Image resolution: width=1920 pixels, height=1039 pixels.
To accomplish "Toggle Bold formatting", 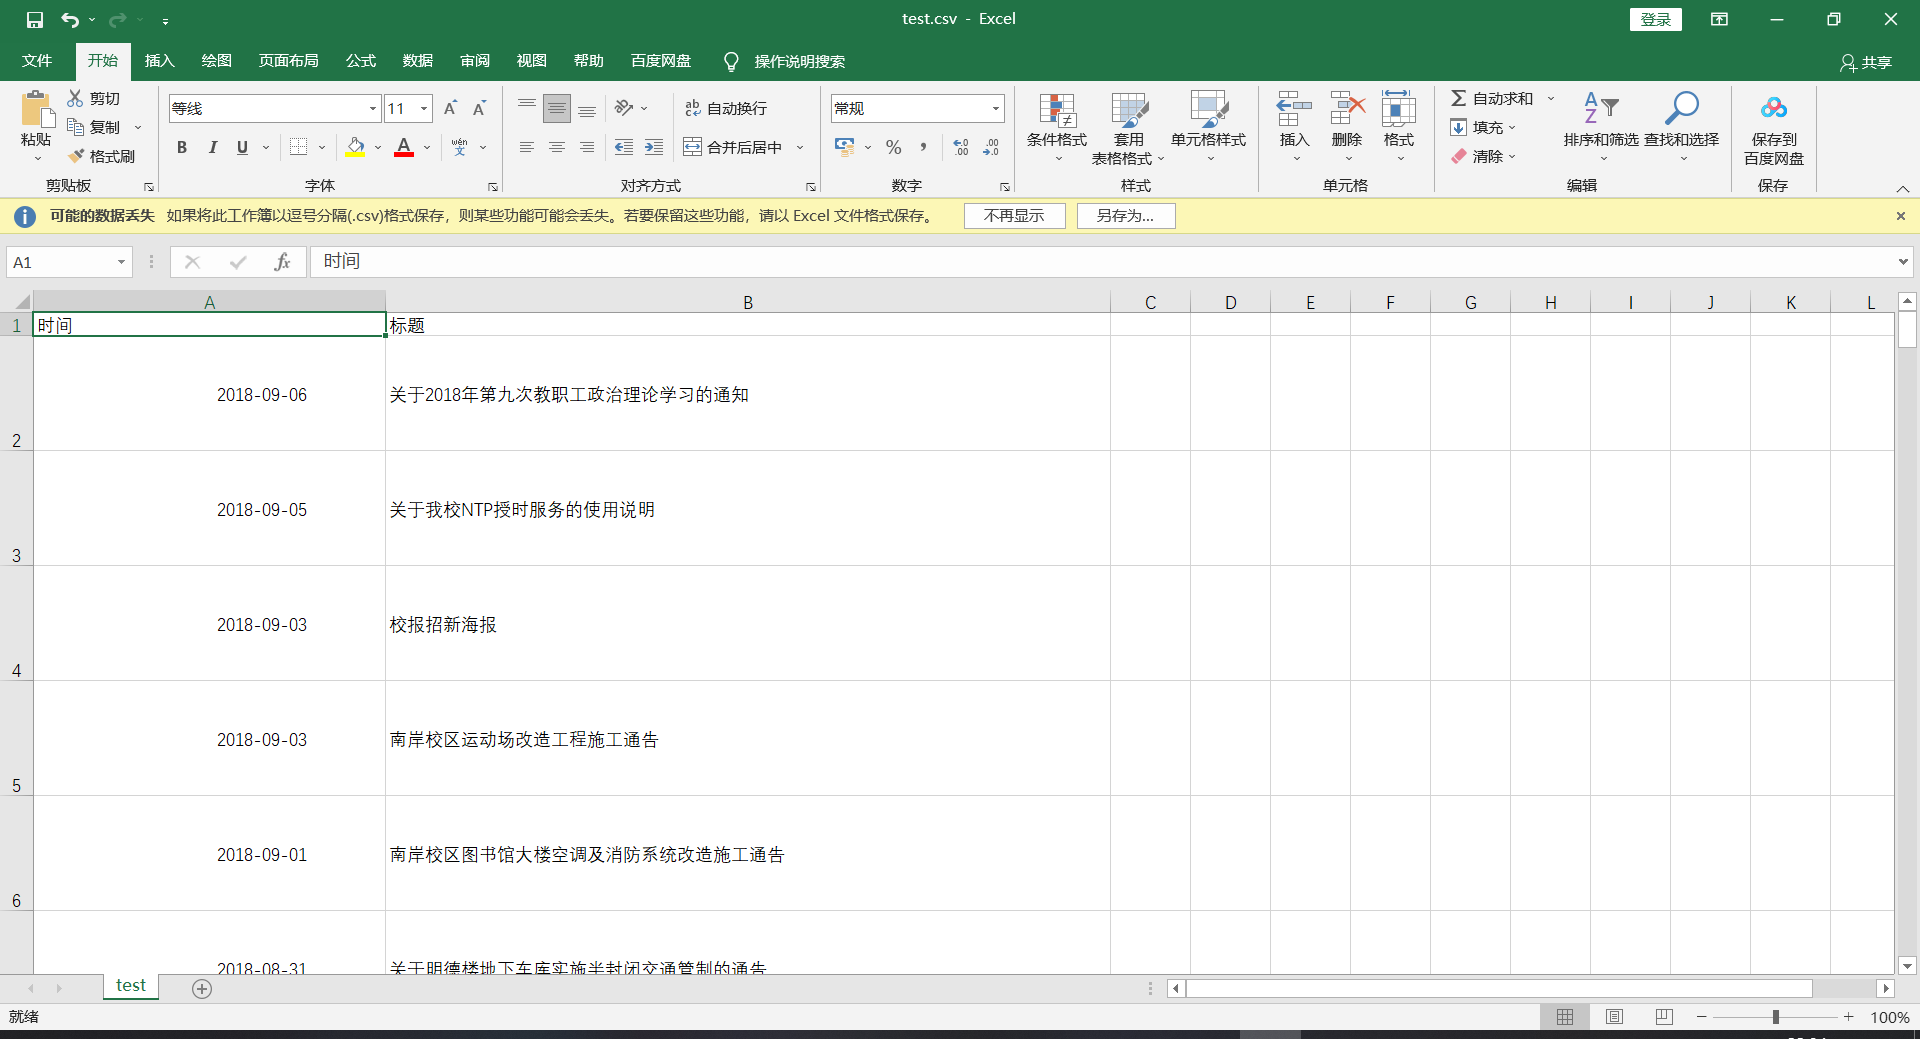I will tap(182, 147).
